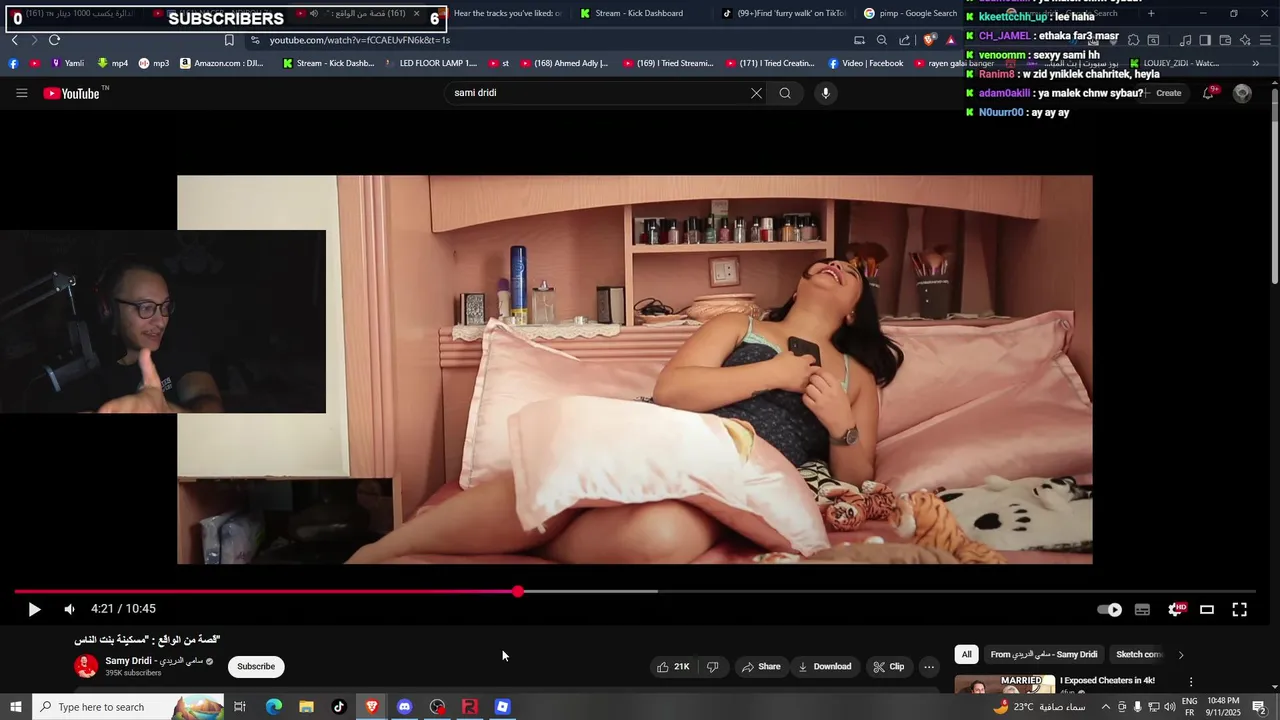Toggle the autoplay switch

click(x=1109, y=609)
